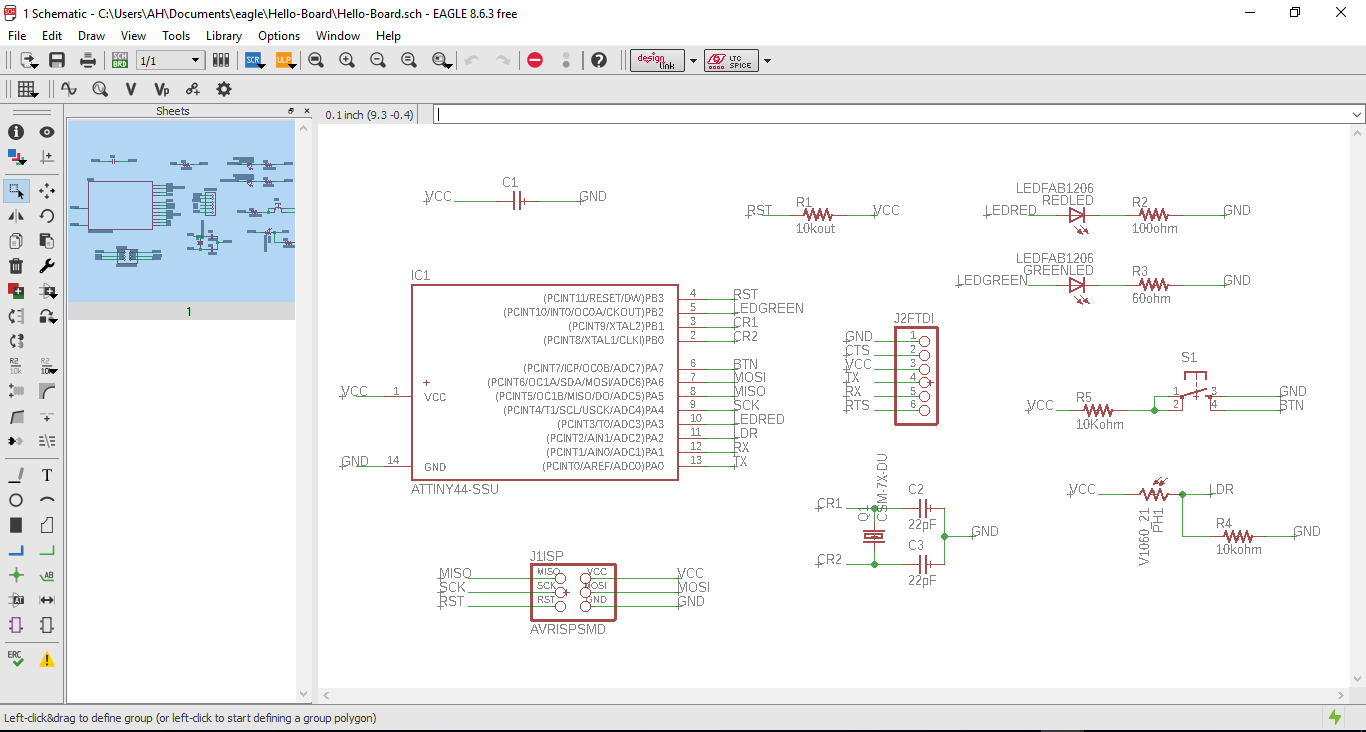The width and height of the screenshot is (1366, 732).
Task: Select the Group selection tool
Action: (x=16, y=190)
